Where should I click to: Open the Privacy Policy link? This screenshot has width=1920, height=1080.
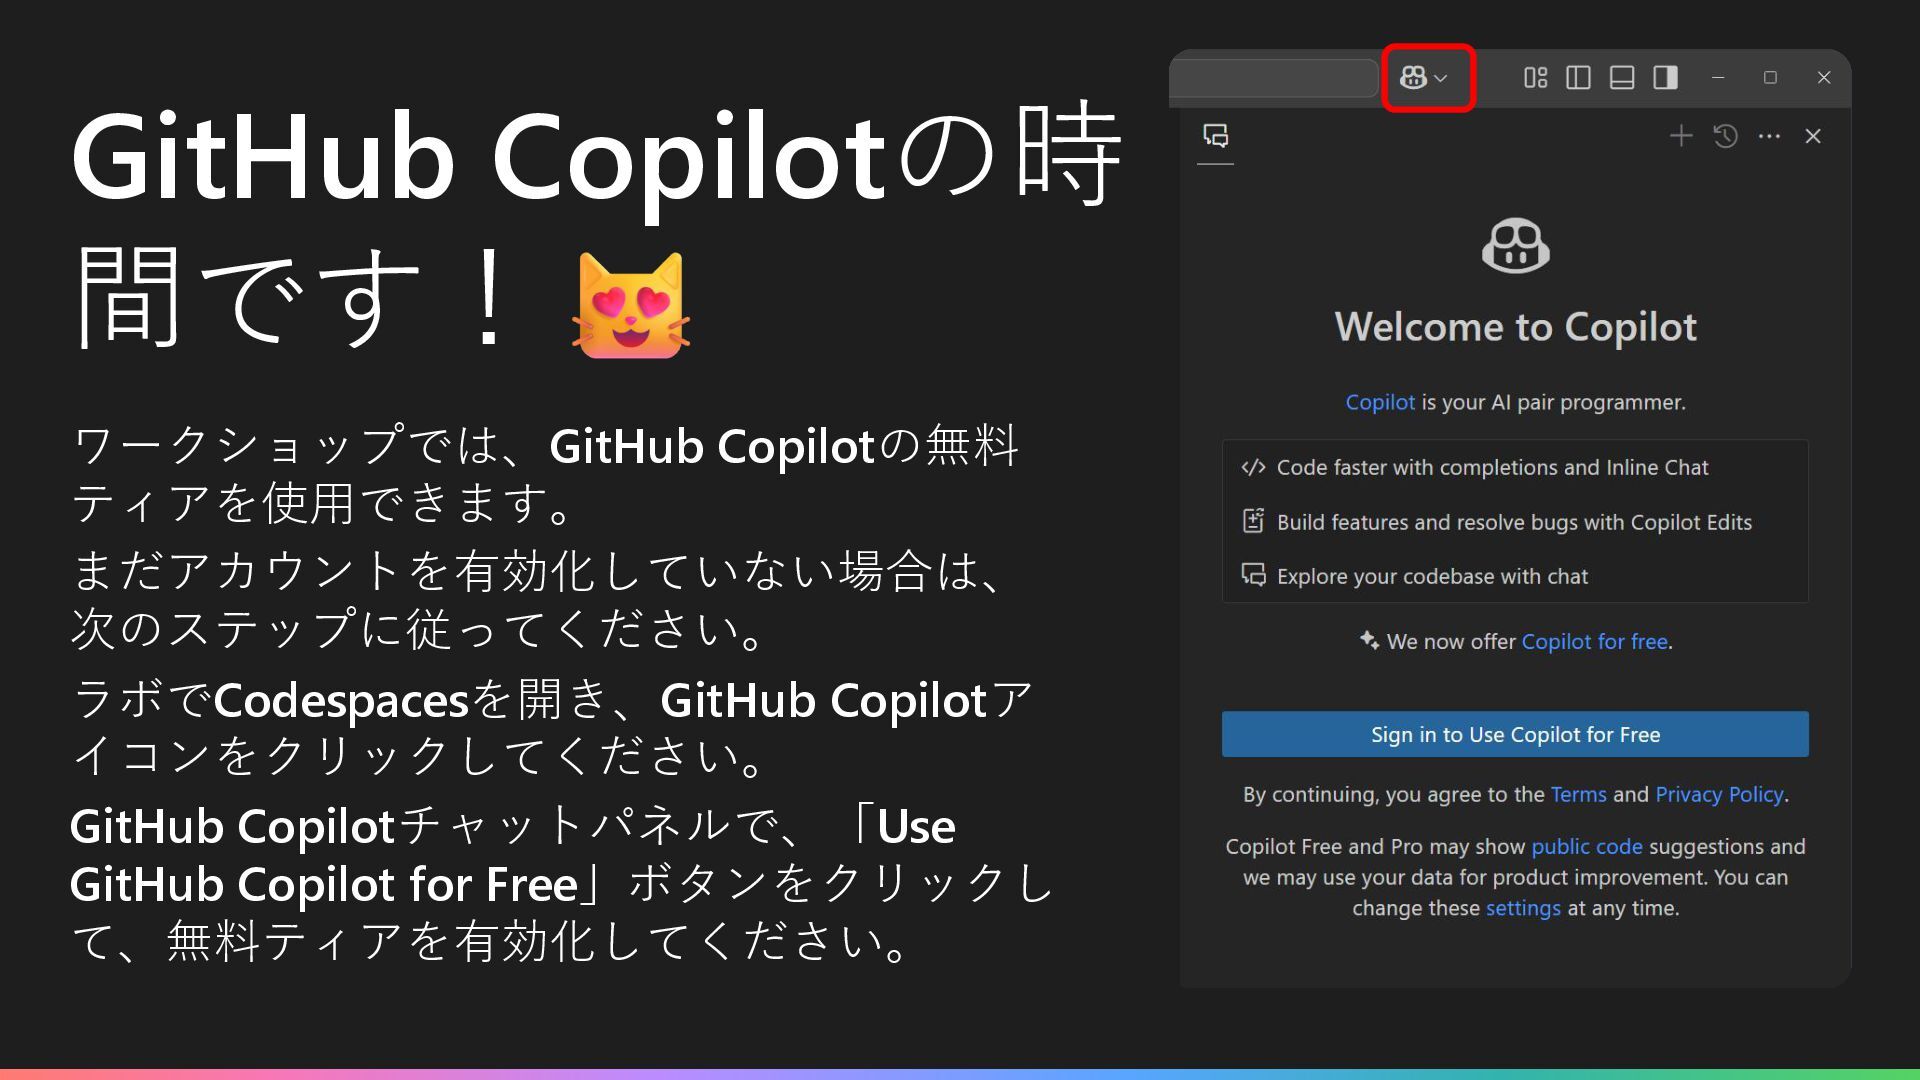tap(1719, 794)
